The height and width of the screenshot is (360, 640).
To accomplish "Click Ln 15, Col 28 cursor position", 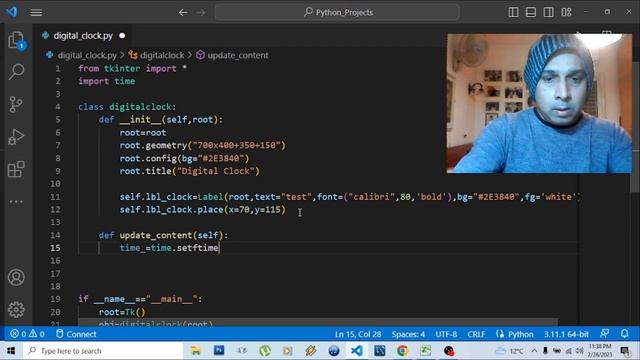I will pos(358,334).
